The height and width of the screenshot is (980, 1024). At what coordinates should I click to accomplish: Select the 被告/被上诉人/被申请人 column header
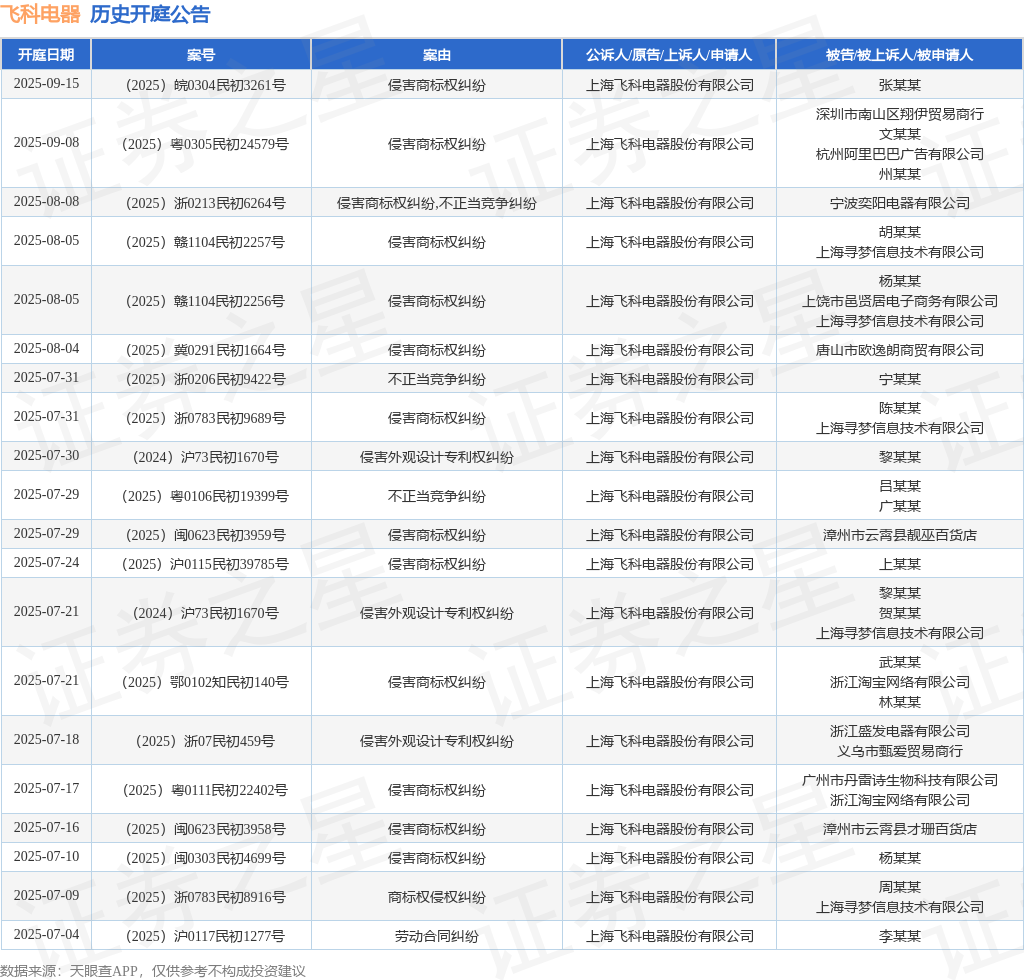point(899,55)
